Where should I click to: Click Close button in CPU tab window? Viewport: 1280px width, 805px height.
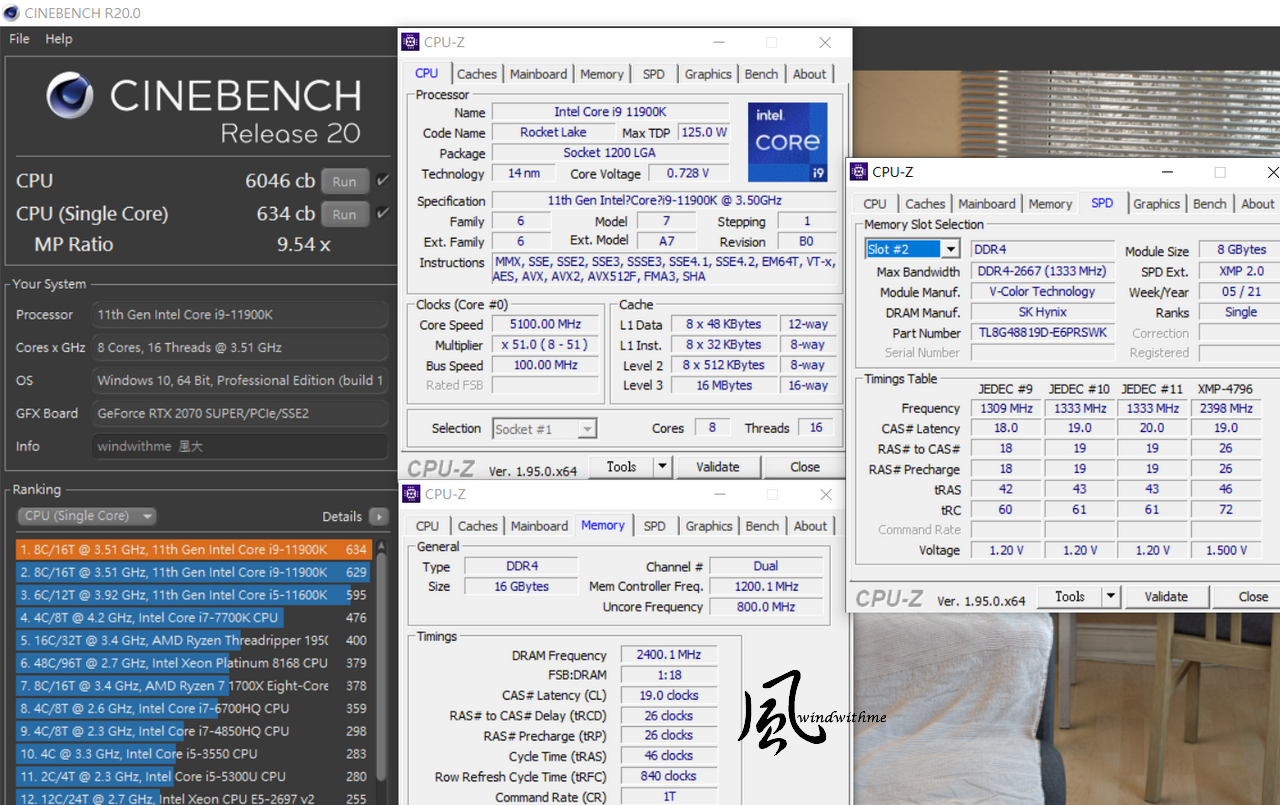(x=805, y=467)
